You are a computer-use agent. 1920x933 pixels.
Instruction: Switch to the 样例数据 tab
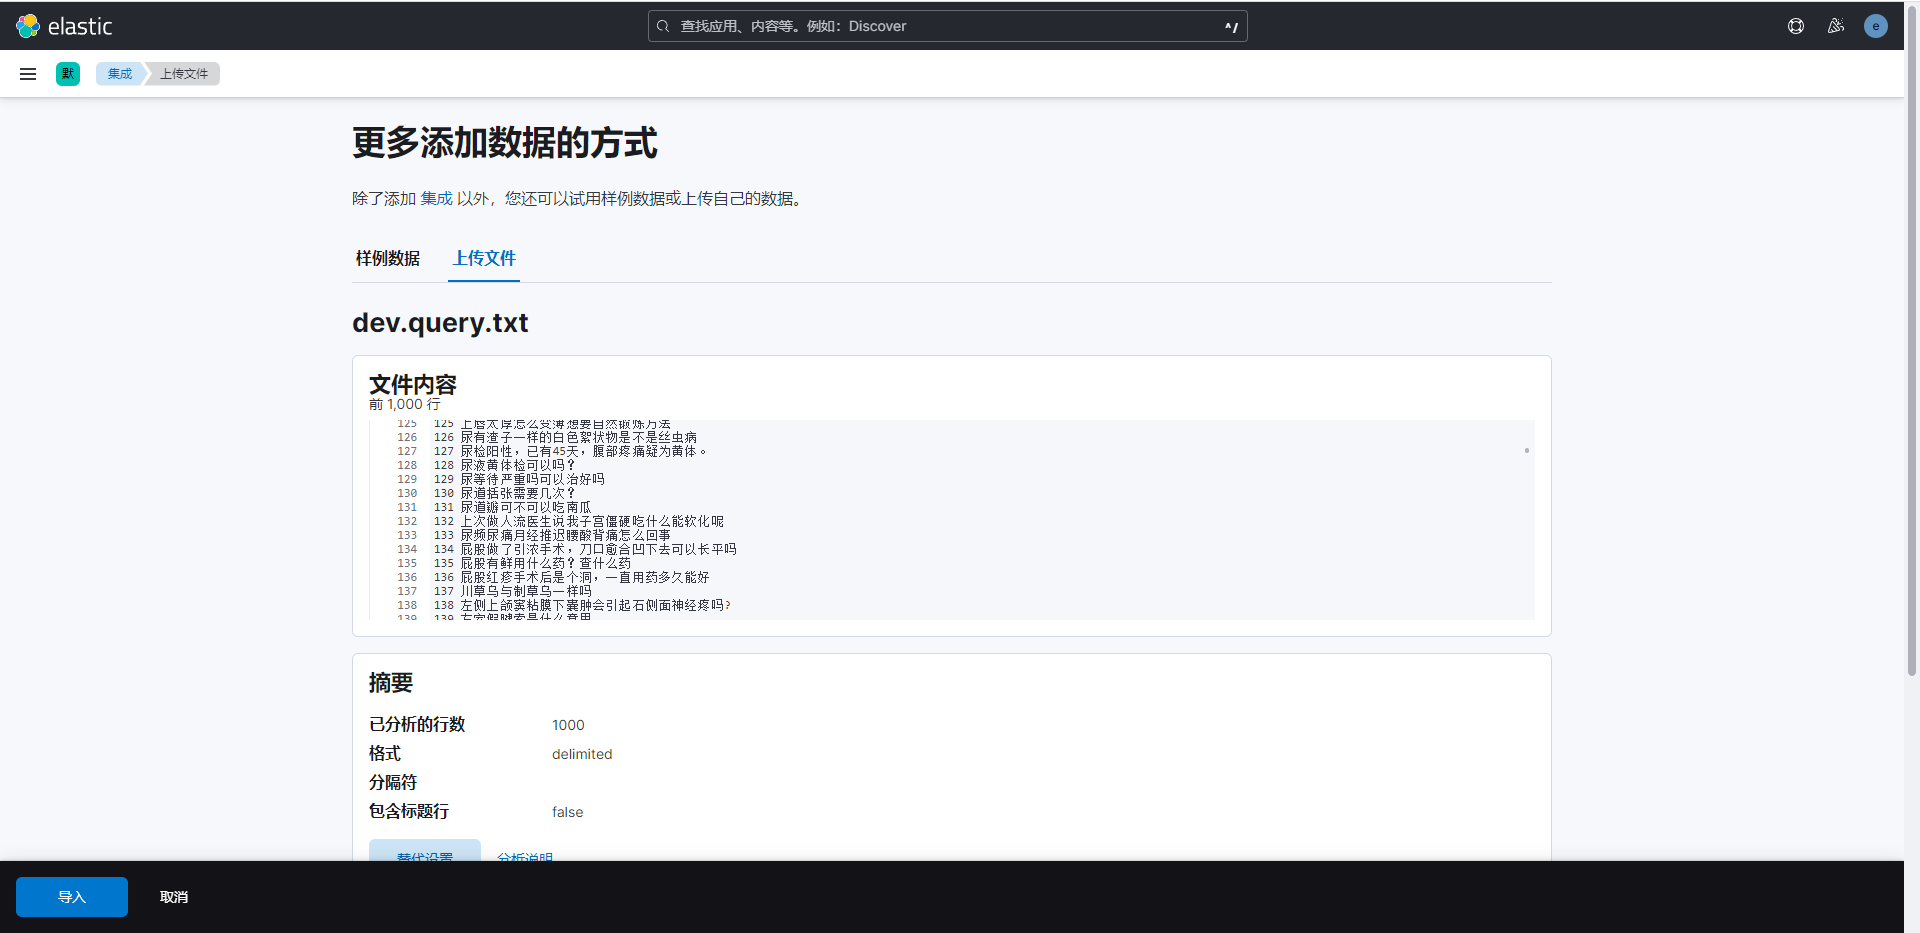tap(388, 259)
